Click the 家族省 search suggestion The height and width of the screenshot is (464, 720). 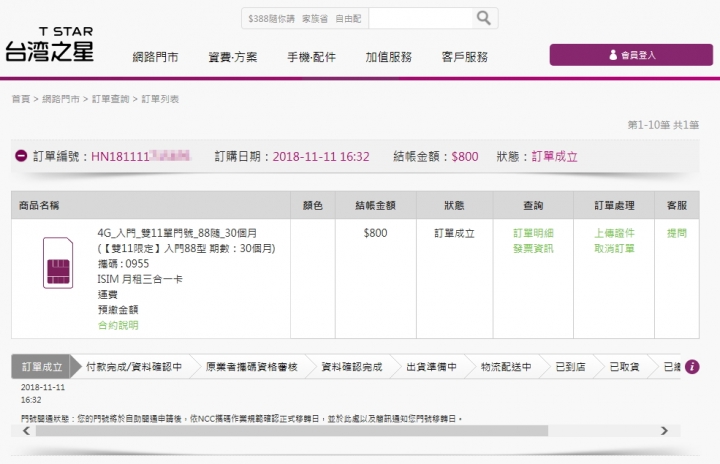(315, 19)
